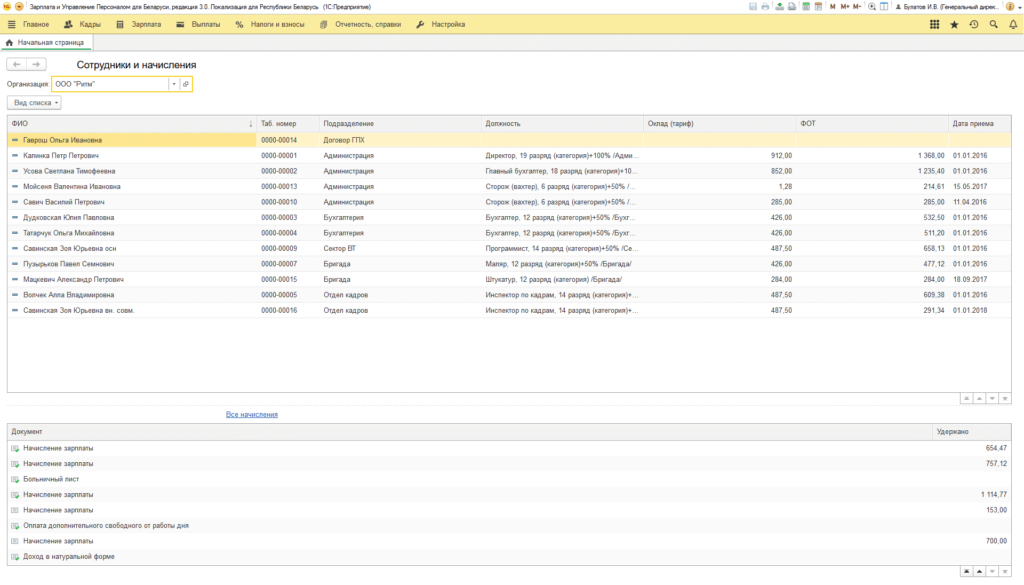Open search with the magnifier icon
The height and width of the screenshot is (585, 1024).
click(x=993, y=24)
